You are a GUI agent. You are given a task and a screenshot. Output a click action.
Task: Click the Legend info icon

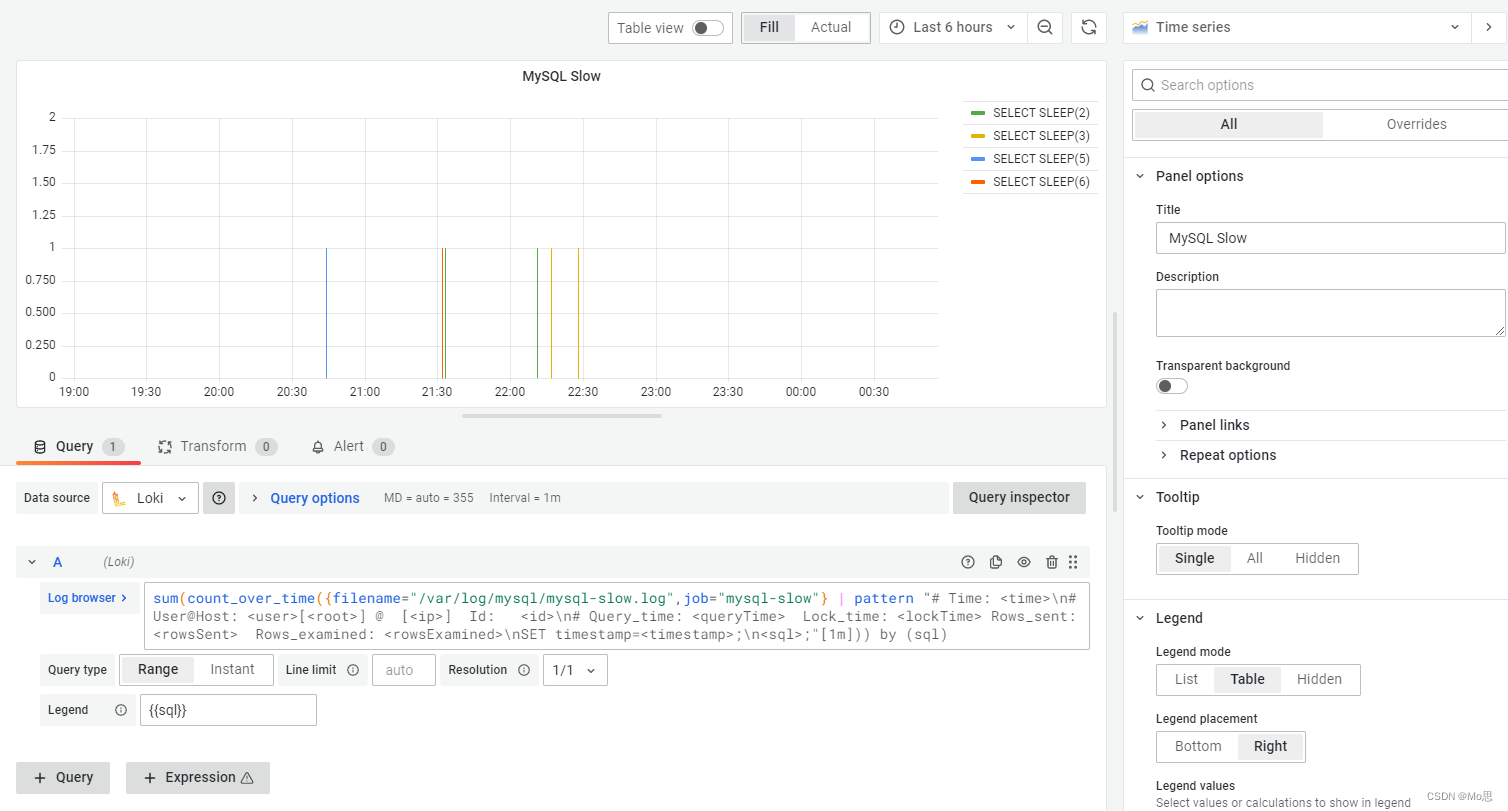[x=121, y=710]
